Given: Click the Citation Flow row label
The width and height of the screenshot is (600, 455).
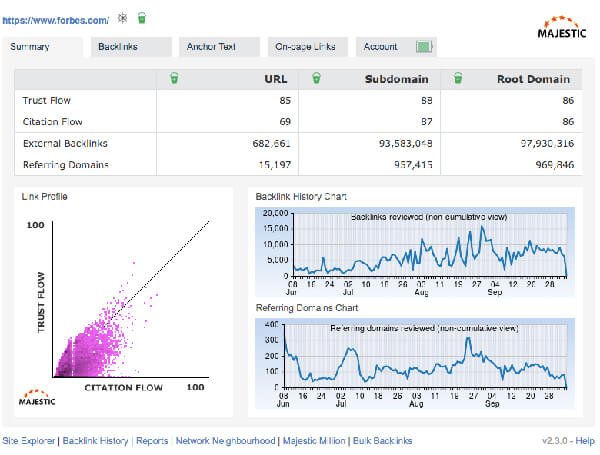Looking at the screenshot, I should point(52,122).
